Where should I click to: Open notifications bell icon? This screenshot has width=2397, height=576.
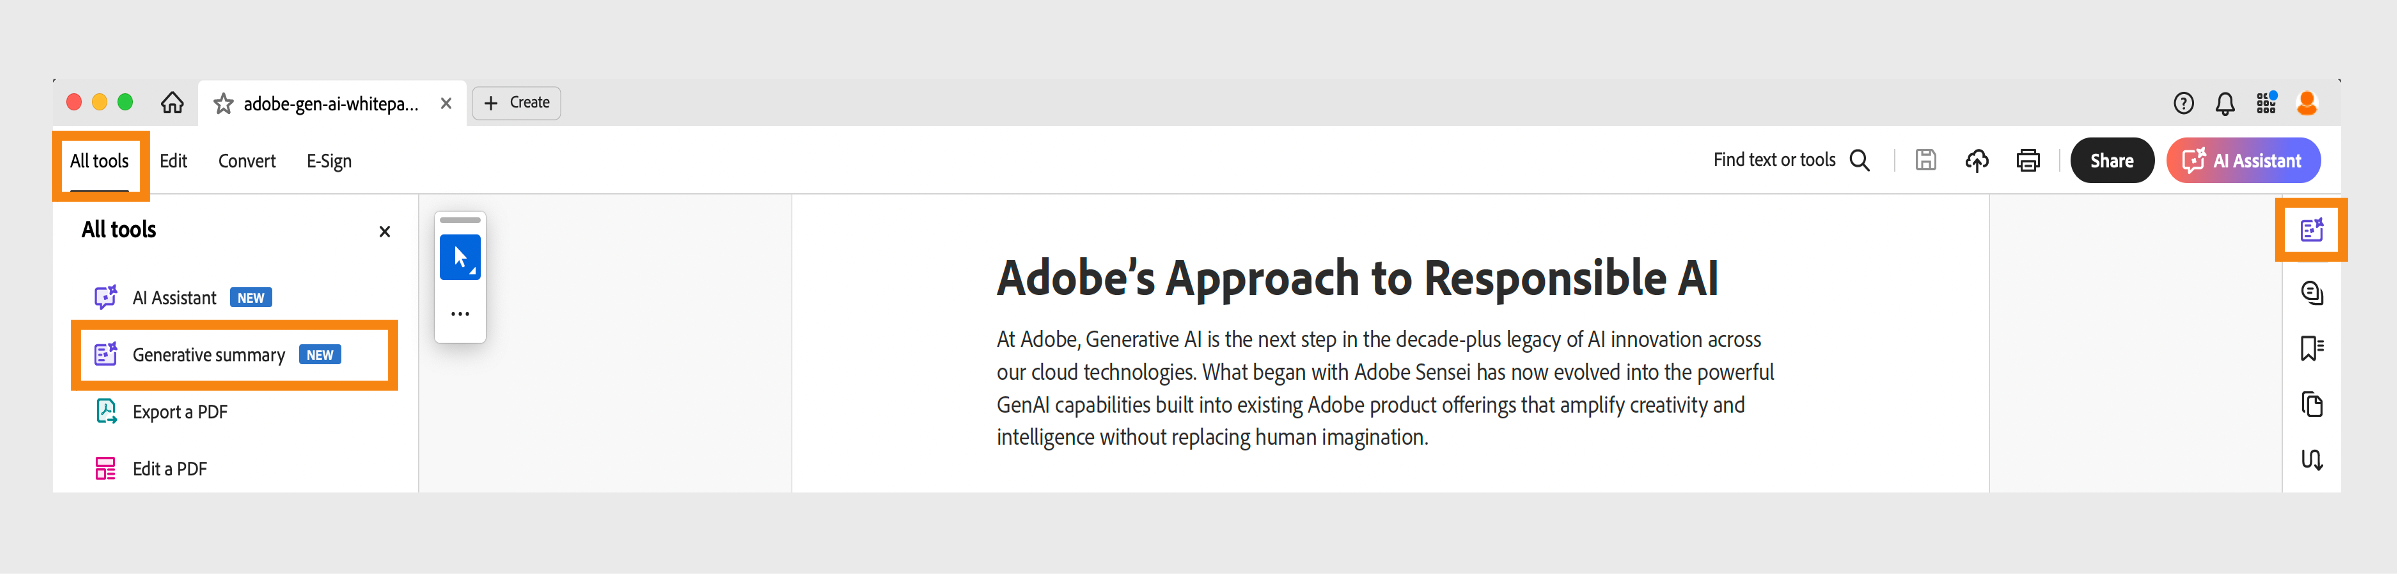click(2225, 104)
